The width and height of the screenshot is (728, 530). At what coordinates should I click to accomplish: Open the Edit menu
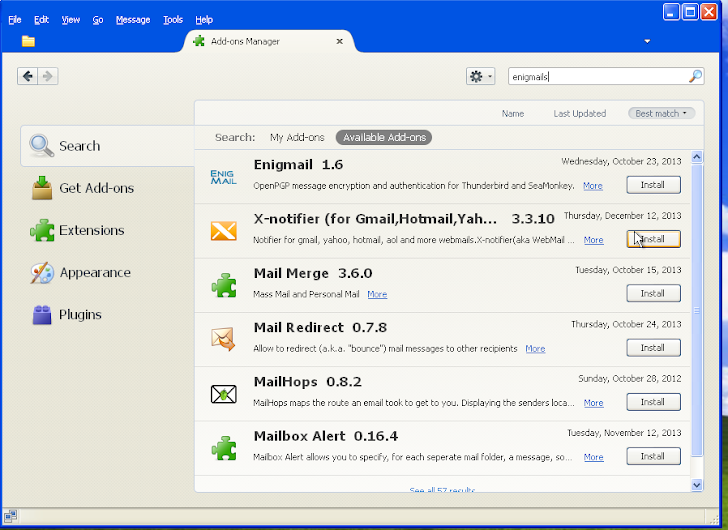pyautogui.click(x=41, y=19)
